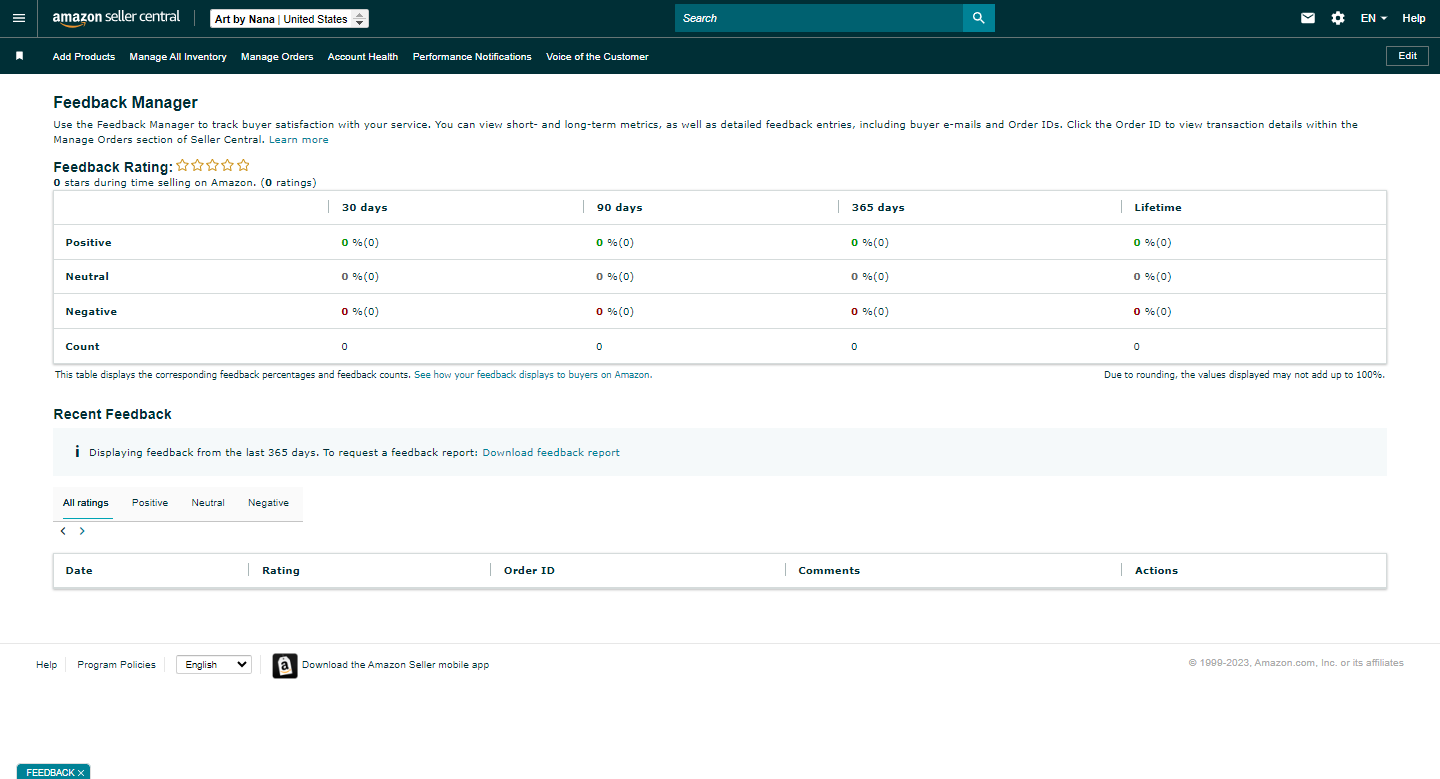
Task: Close the FEEDBACK tab with the X
Action: click(81, 773)
